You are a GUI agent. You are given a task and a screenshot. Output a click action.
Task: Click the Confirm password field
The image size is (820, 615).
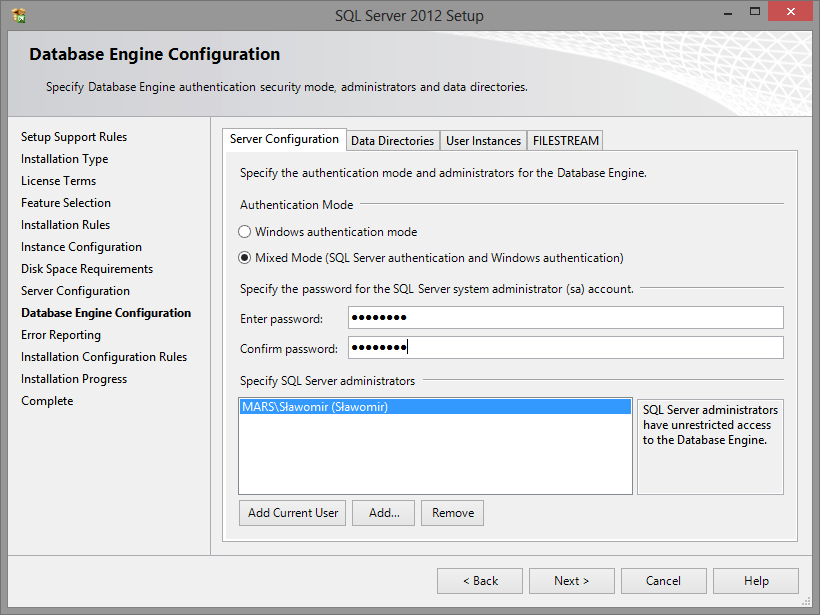pyautogui.click(x=565, y=348)
